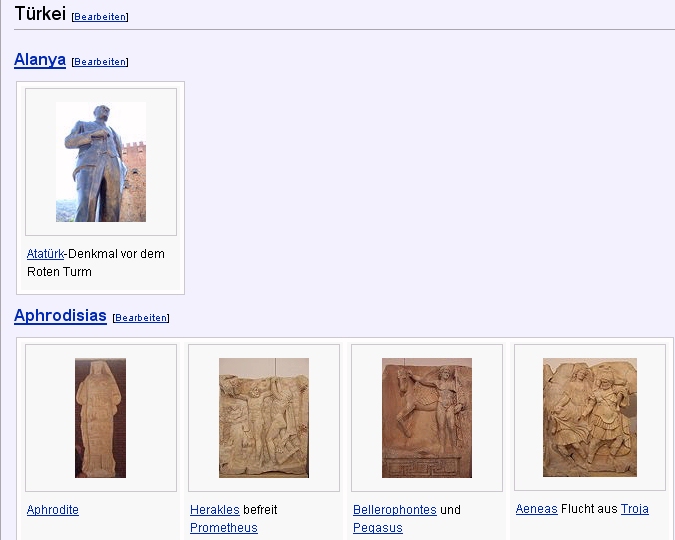
Task: Follow the Aeneas caption link
Action: pos(536,509)
